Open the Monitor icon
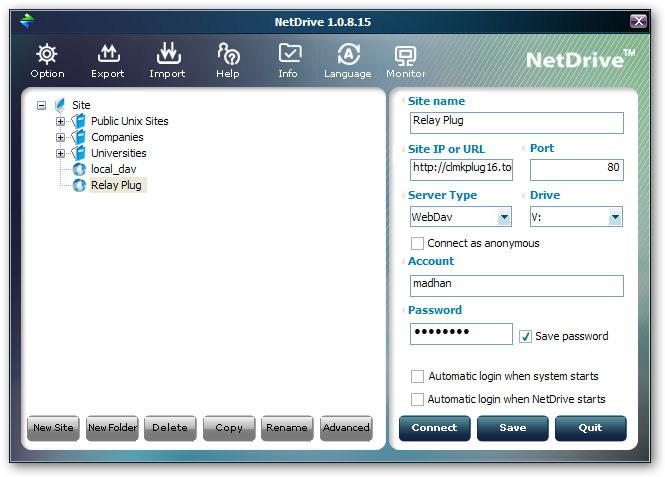 tap(405, 60)
